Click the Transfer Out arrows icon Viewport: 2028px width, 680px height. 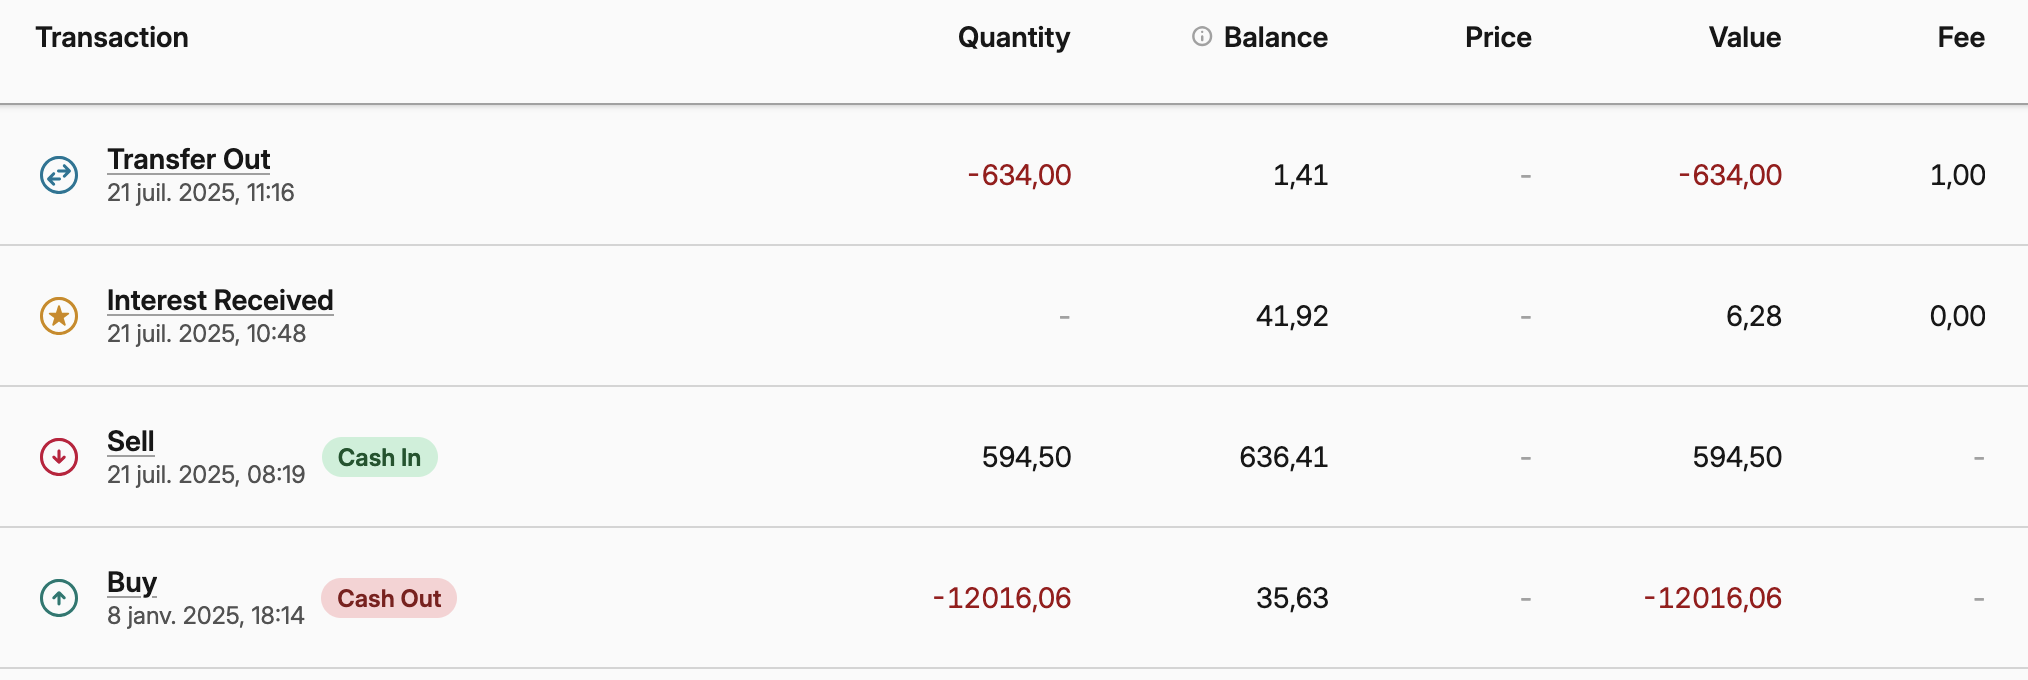[59, 175]
